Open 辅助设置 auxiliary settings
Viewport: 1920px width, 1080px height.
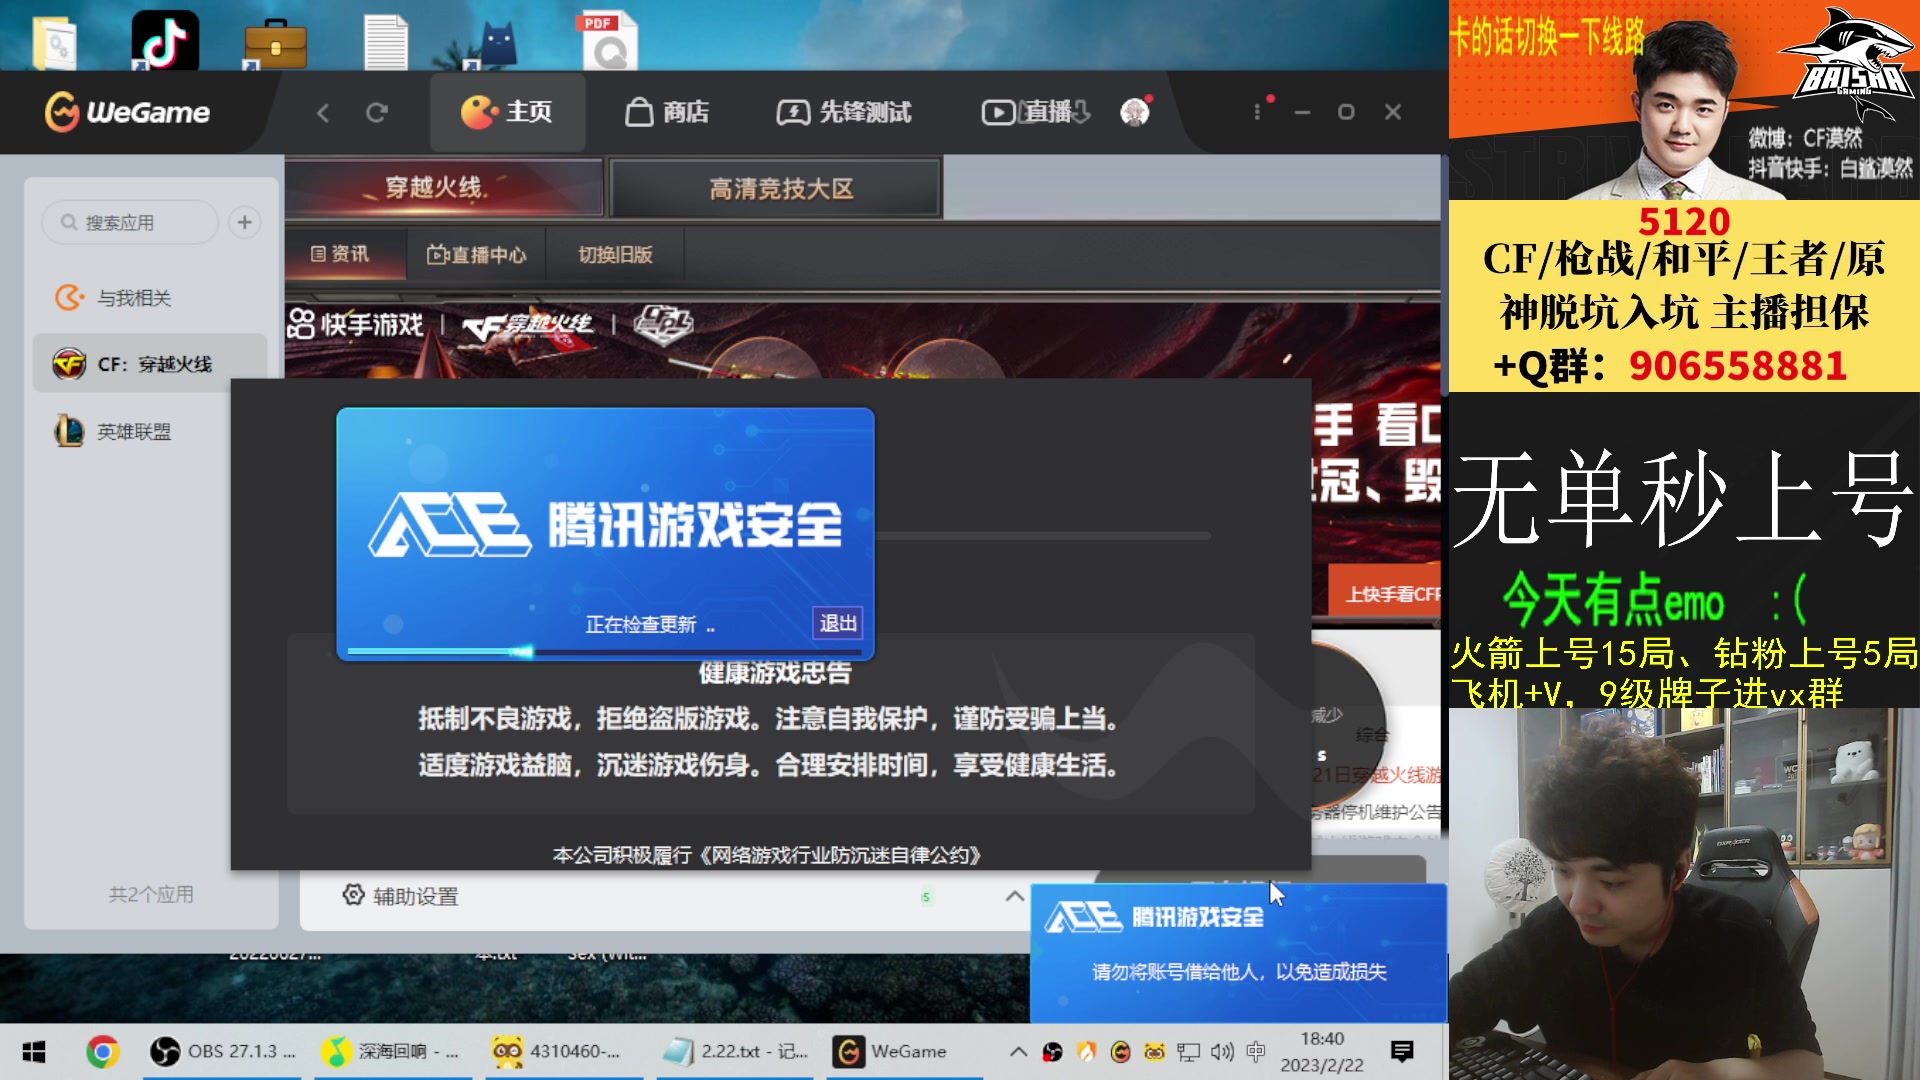399,896
